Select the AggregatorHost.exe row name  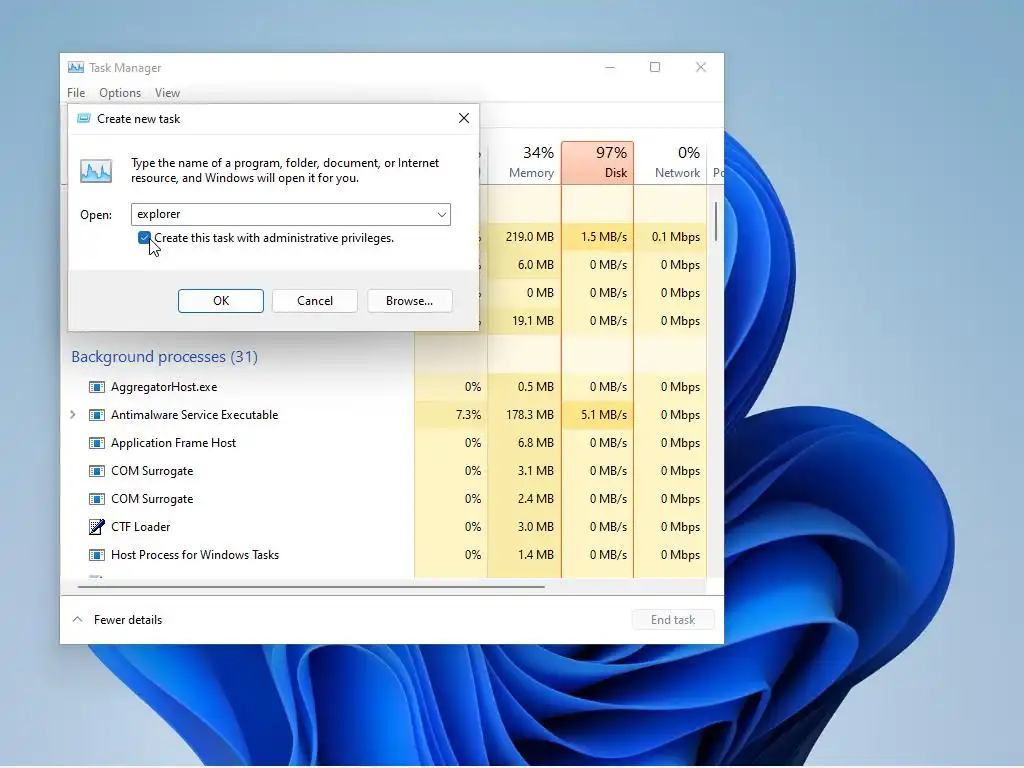164,387
